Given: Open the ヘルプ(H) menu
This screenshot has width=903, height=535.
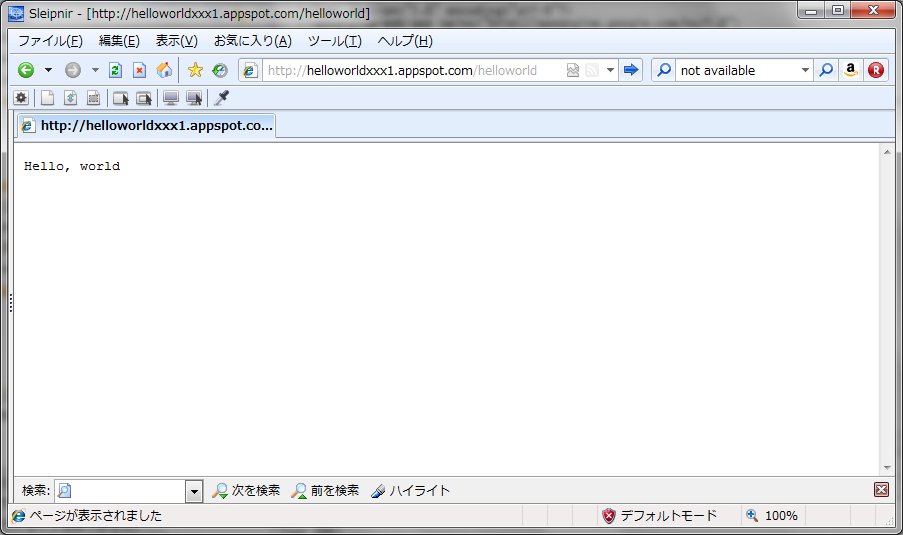Looking at the screenshot, I should point(405,41).
